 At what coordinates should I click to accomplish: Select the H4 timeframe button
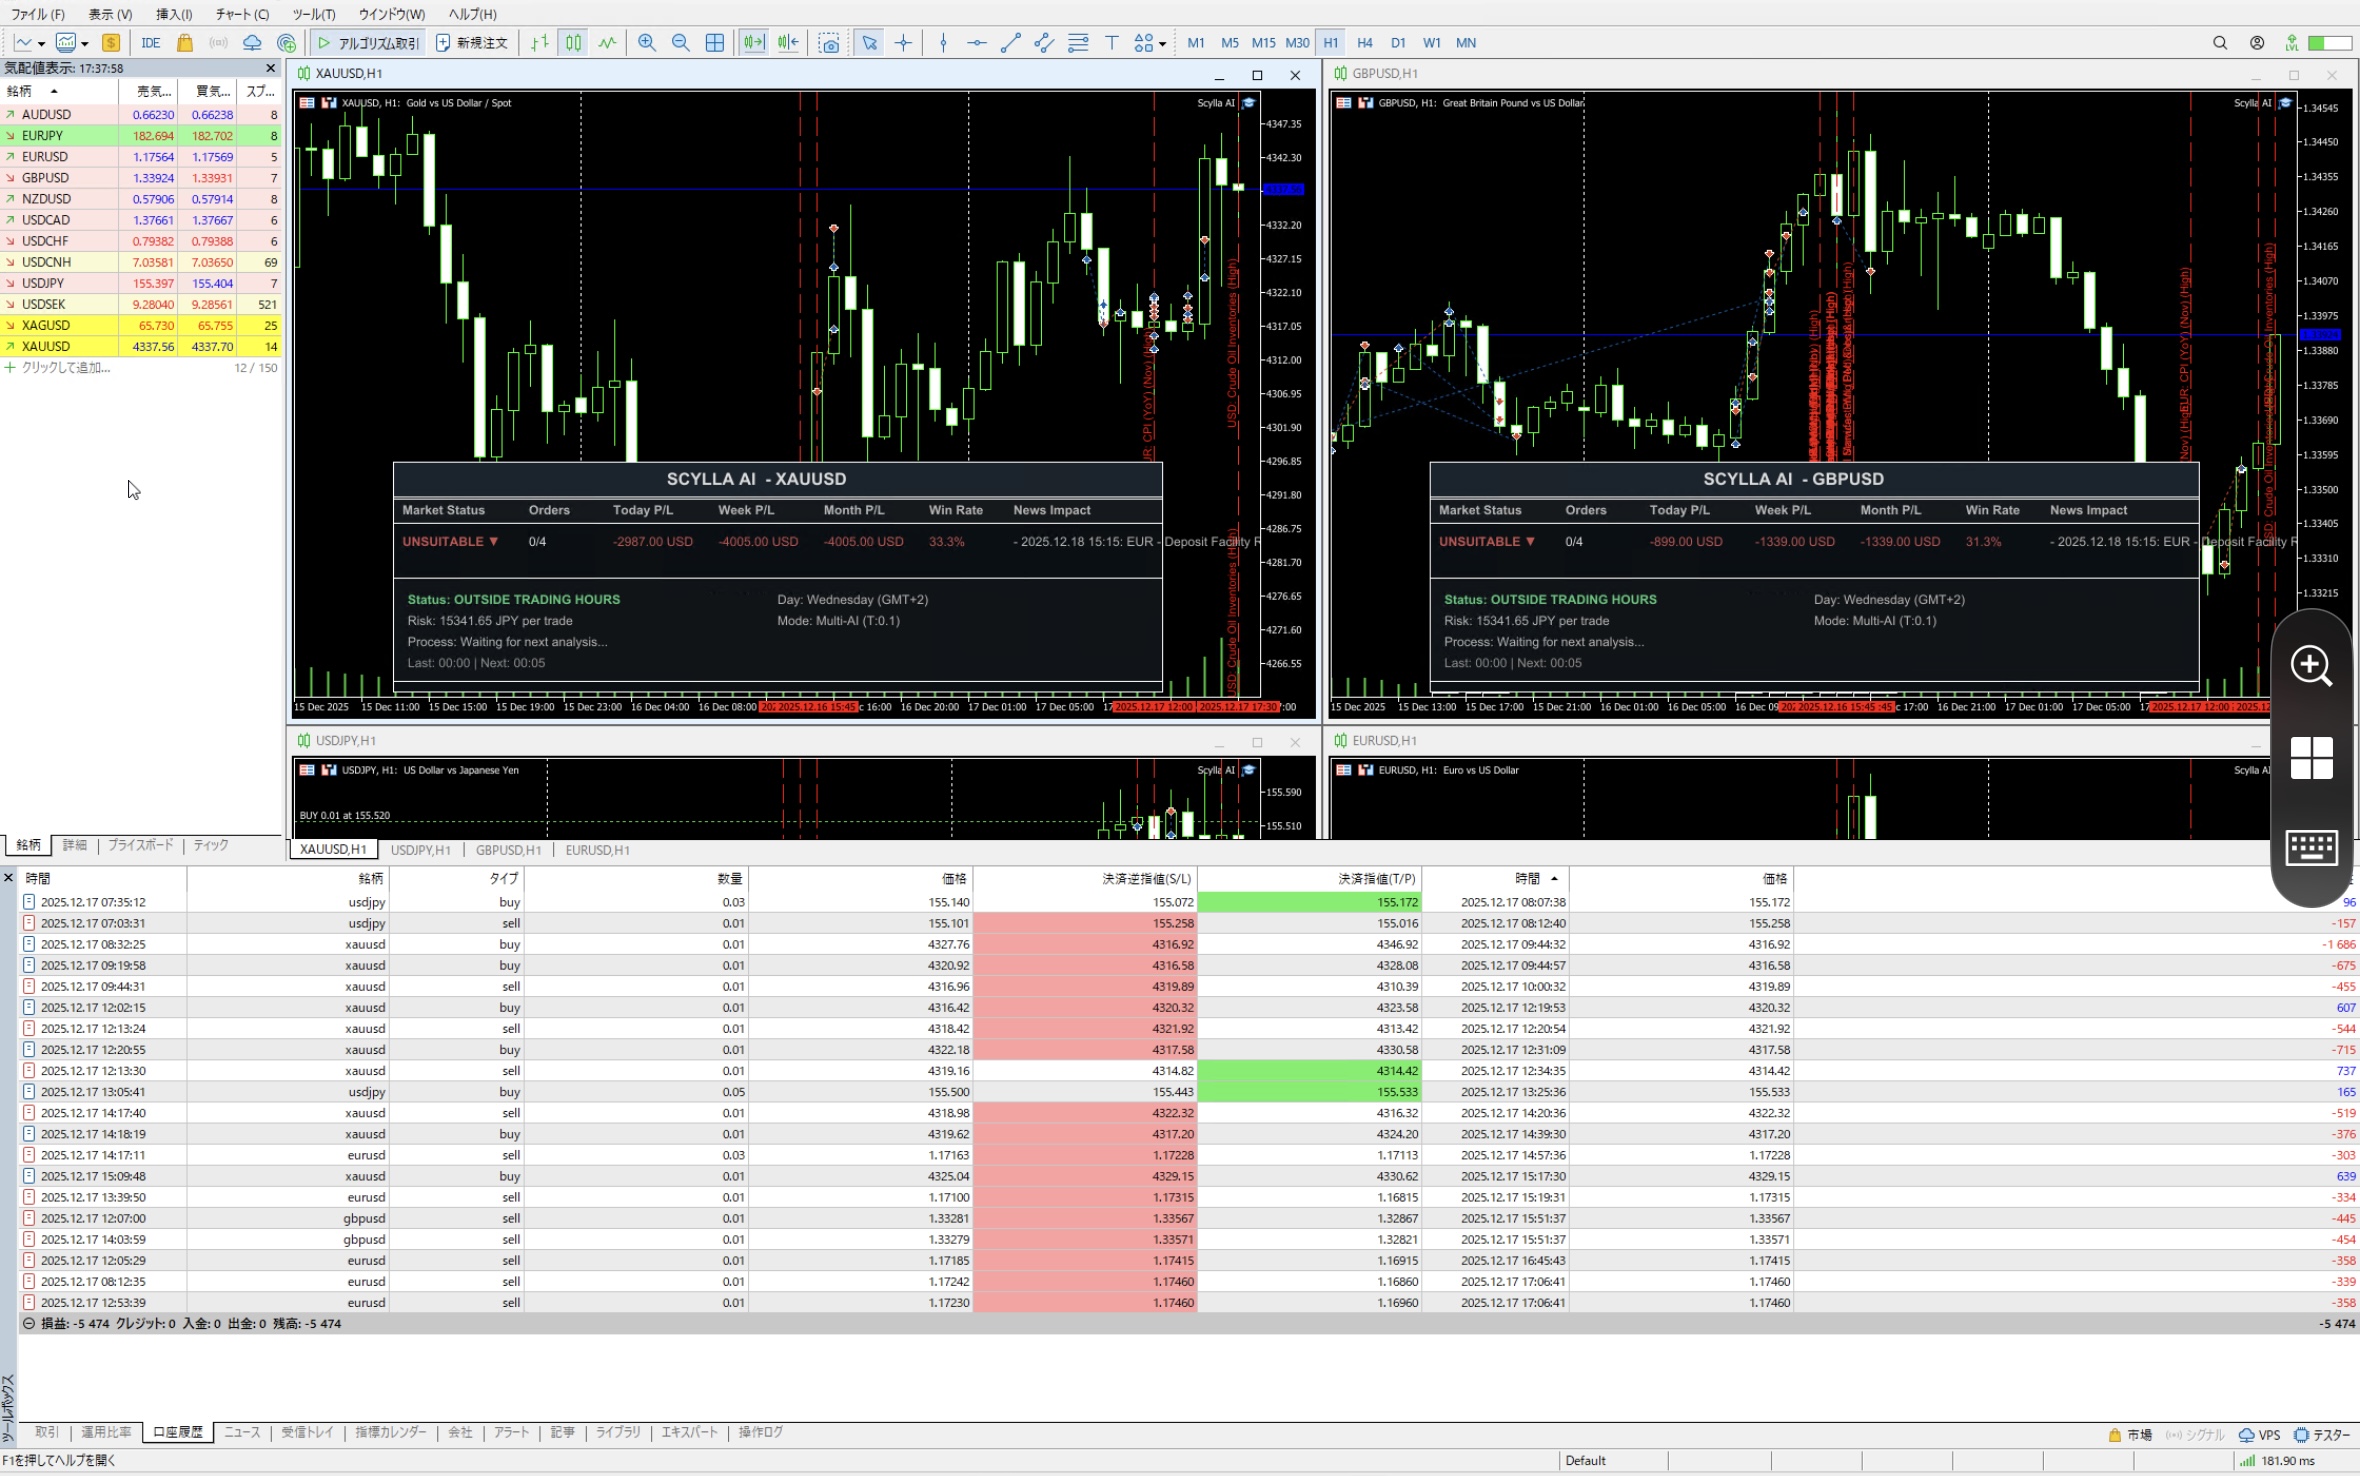(x=1364, y=43)
